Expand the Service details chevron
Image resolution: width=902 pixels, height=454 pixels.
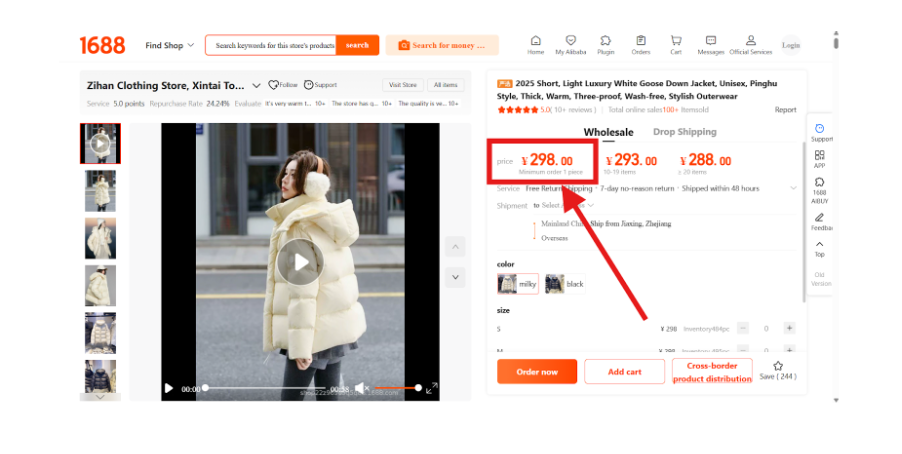[793, 188]
